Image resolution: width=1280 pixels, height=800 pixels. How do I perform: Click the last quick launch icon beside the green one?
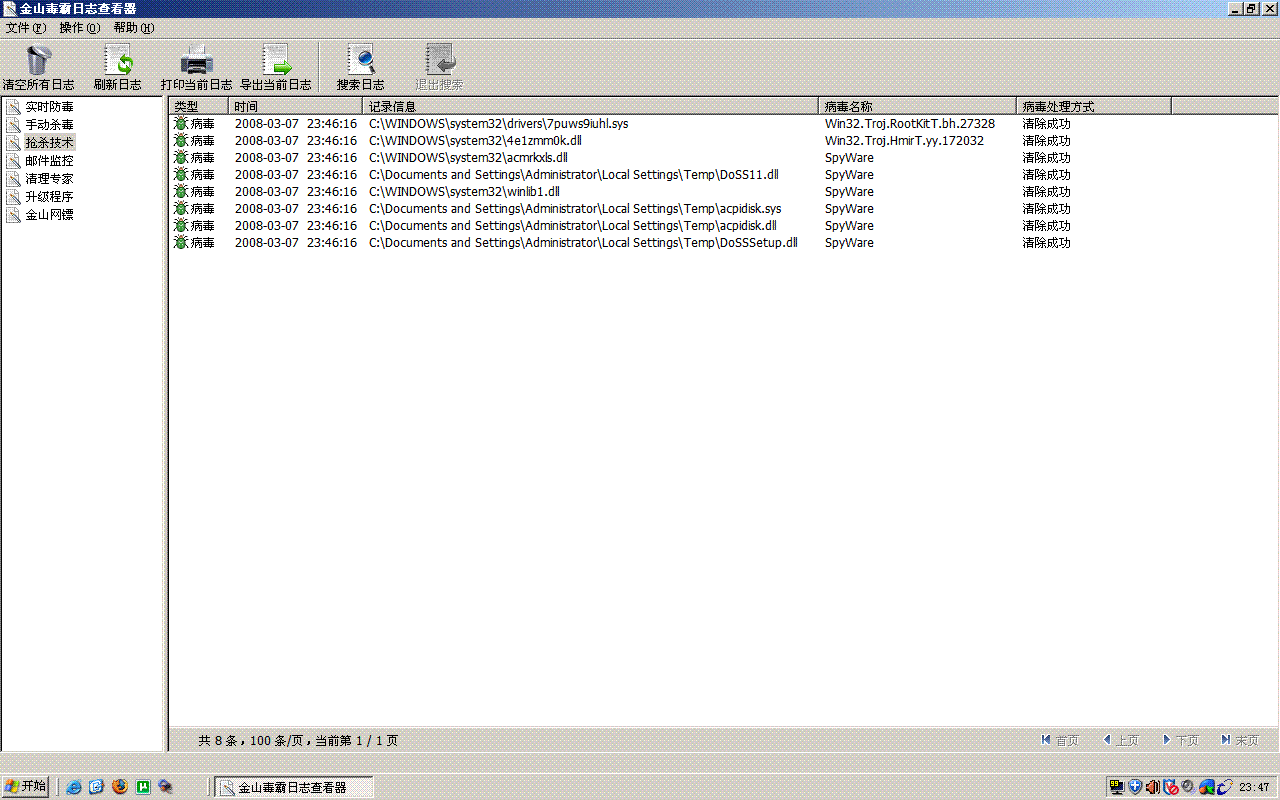[x=166, y=787]
